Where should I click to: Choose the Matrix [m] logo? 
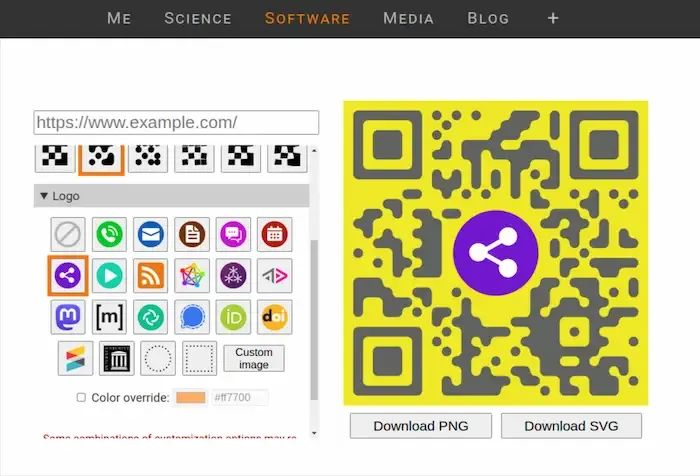pos(109,317)
